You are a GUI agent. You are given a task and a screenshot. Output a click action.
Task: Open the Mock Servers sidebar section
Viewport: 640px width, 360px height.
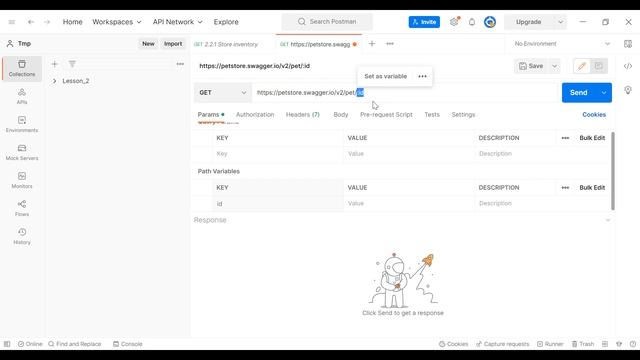tap(22, 153)
